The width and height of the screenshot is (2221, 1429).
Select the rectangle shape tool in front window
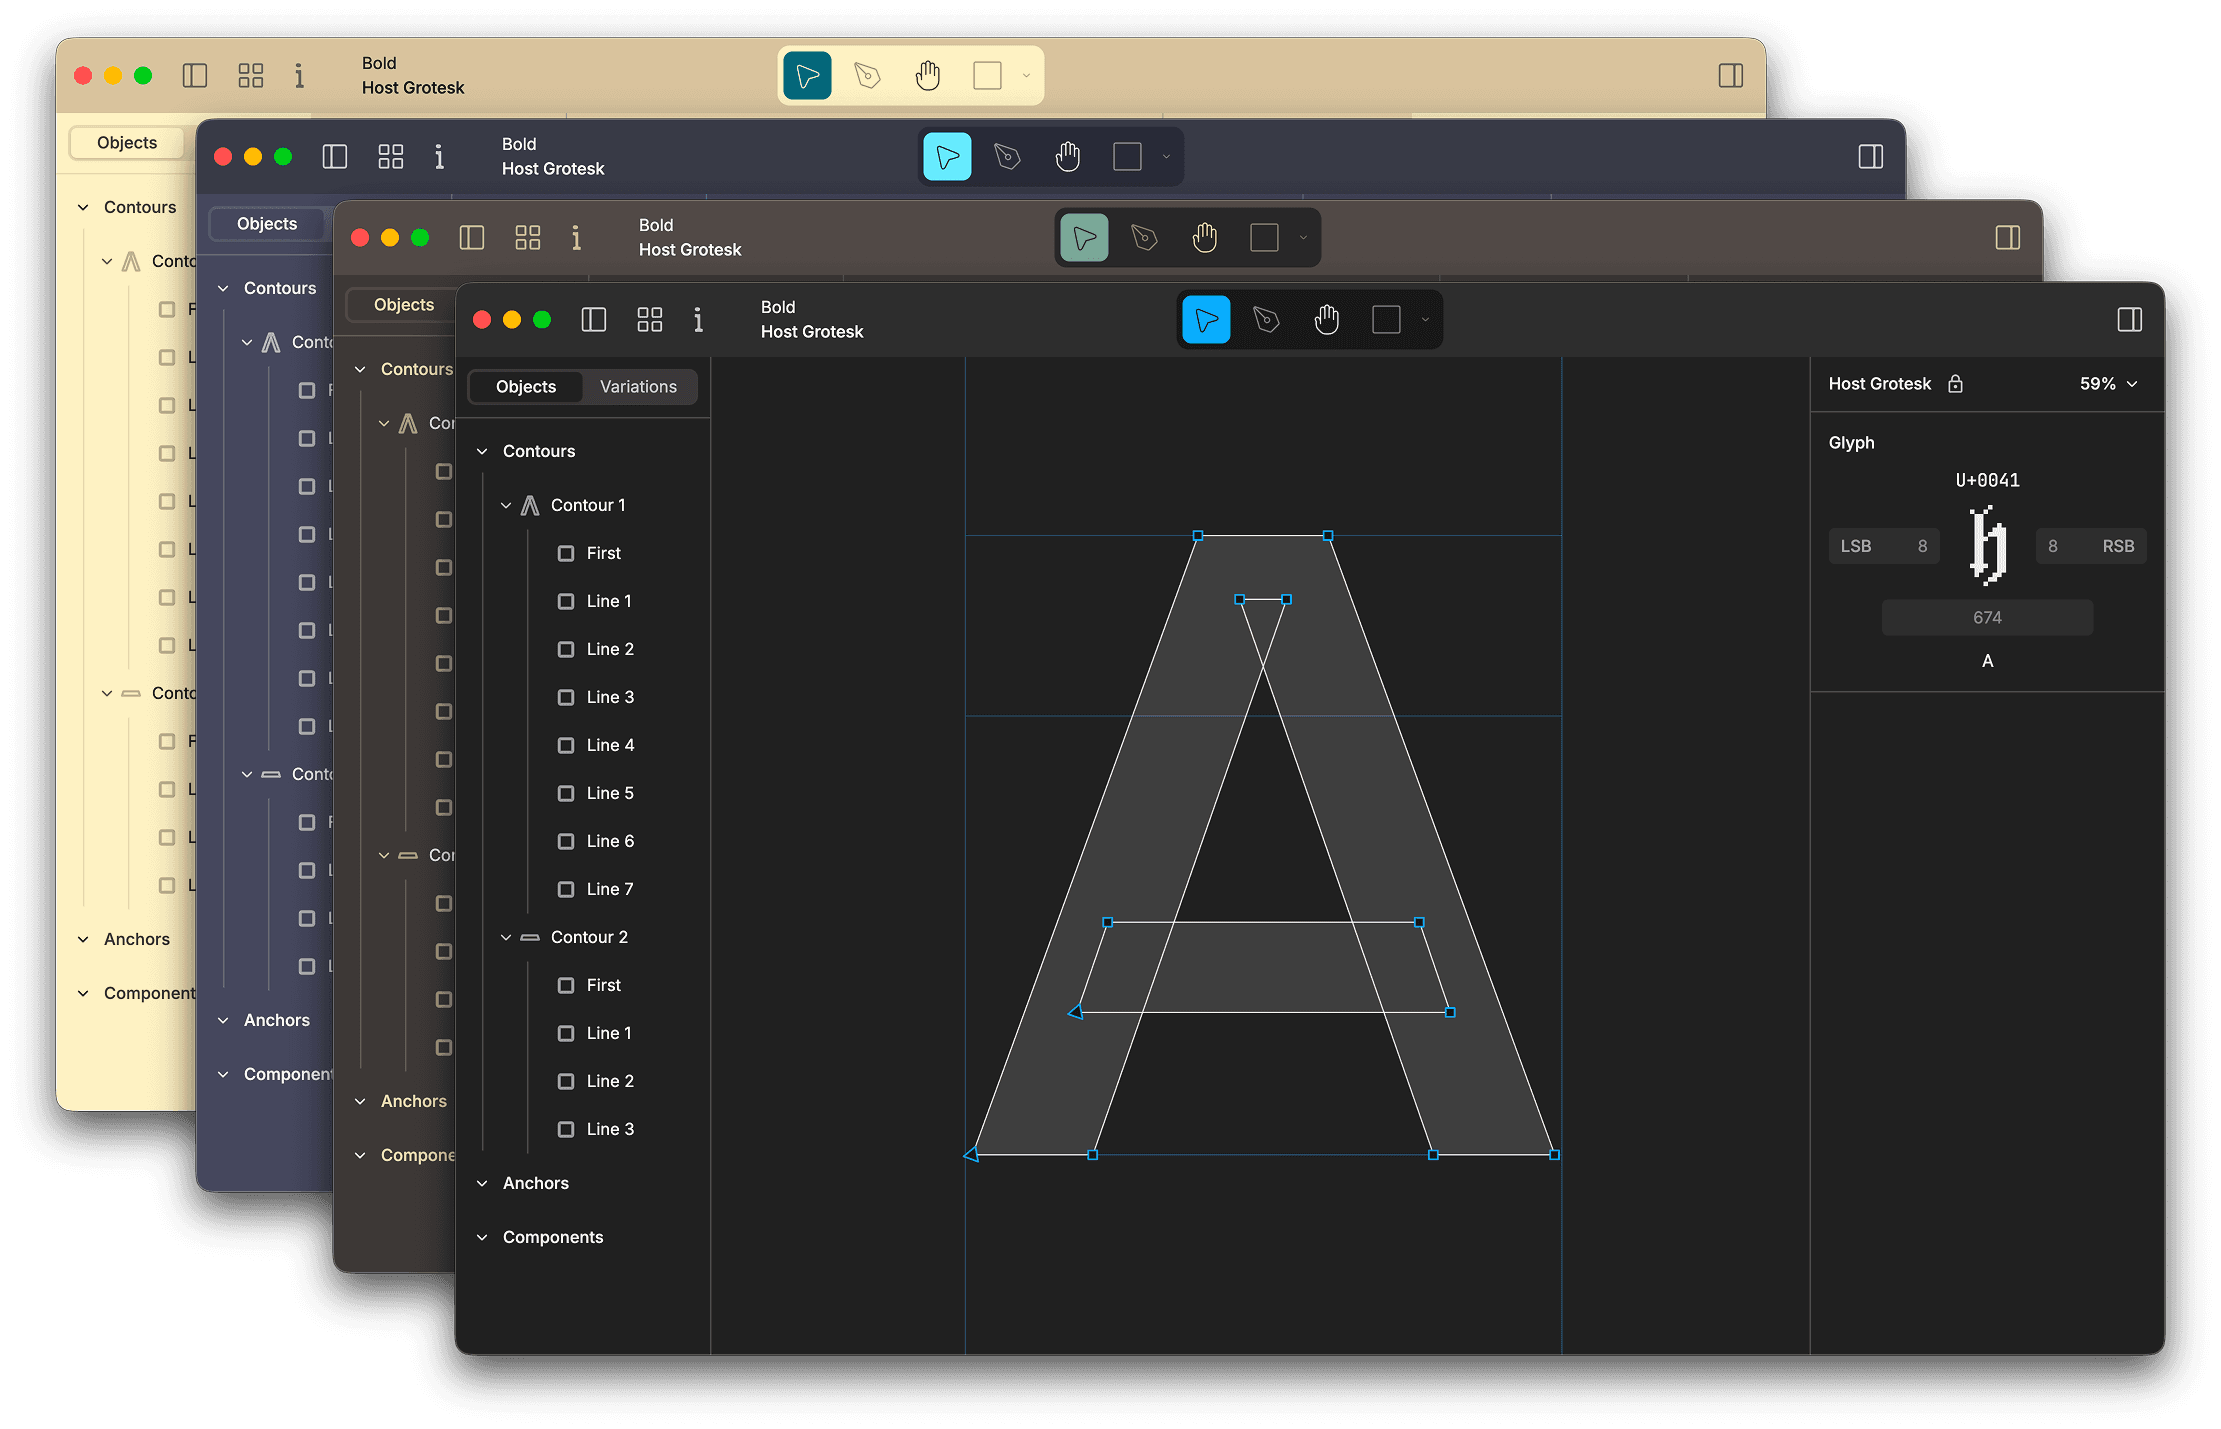coord(1386,320)
